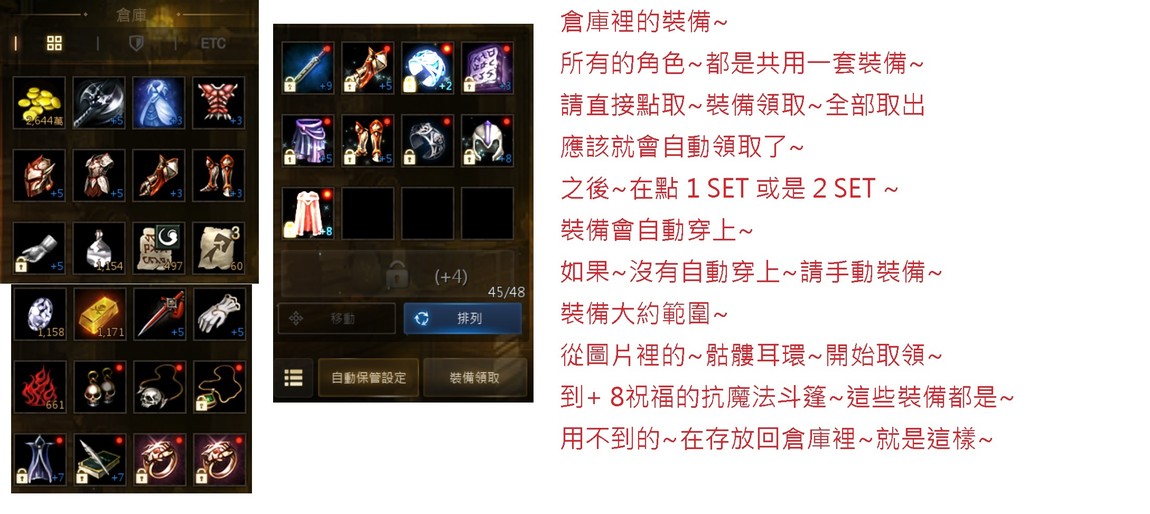Viewport: 1150px width, 514px height.
Task: Click the glowing blue ring +2 item
Action: tap(428, 67)
